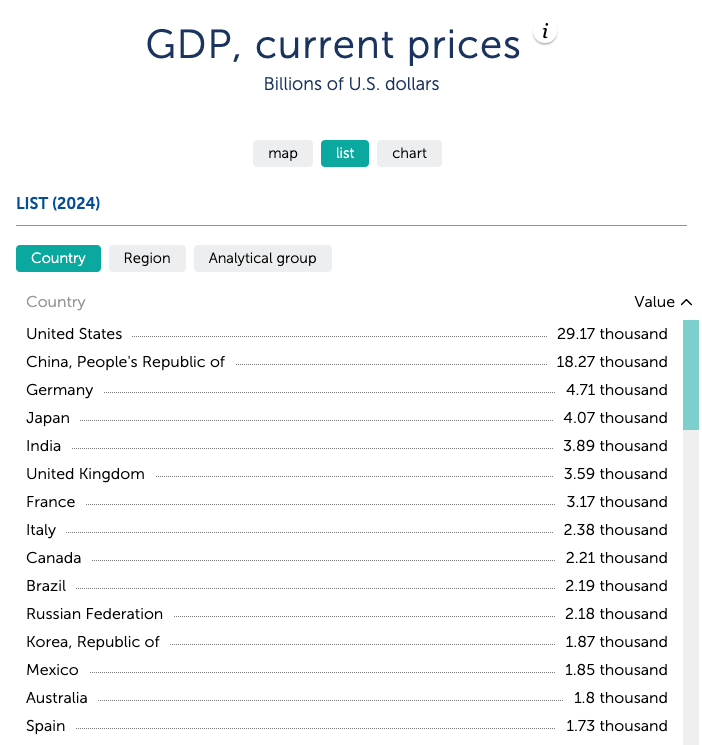Click the 1.87 thousand value

(616, 642)
